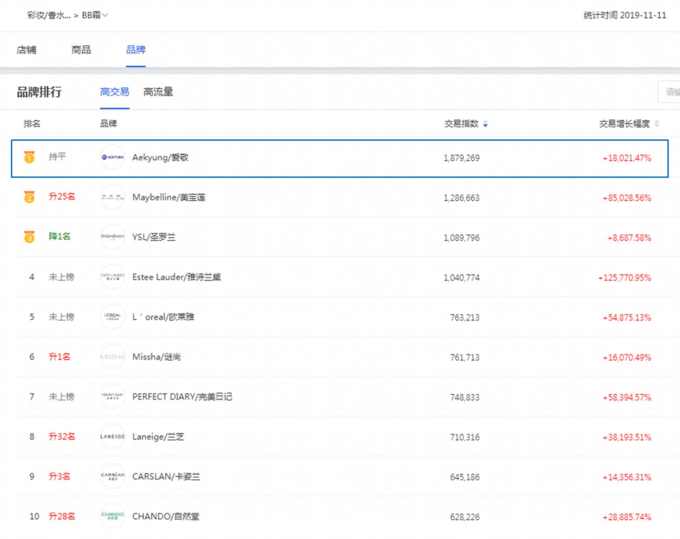Click the growth value +85,028.56%
Screen dimensions: 680x539
coord(627,198)
